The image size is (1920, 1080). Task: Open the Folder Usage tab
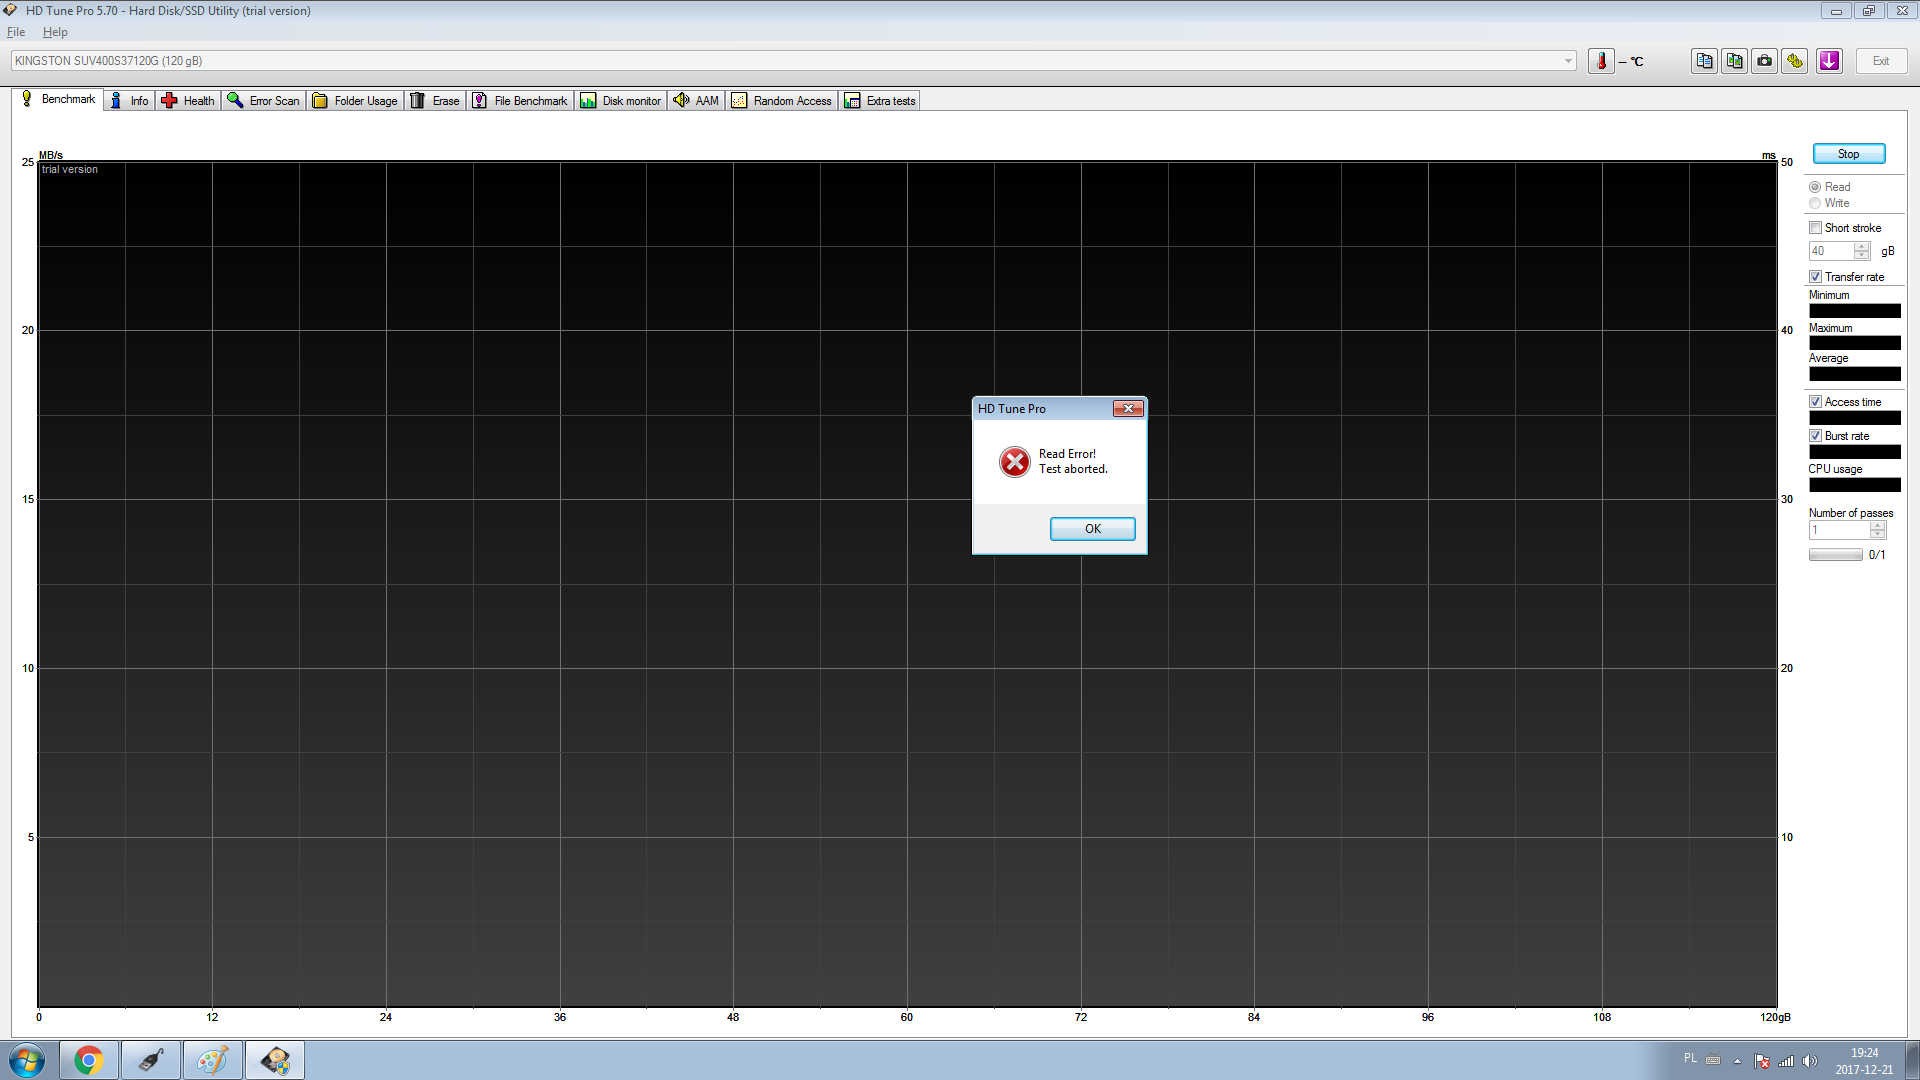[355, 101]
